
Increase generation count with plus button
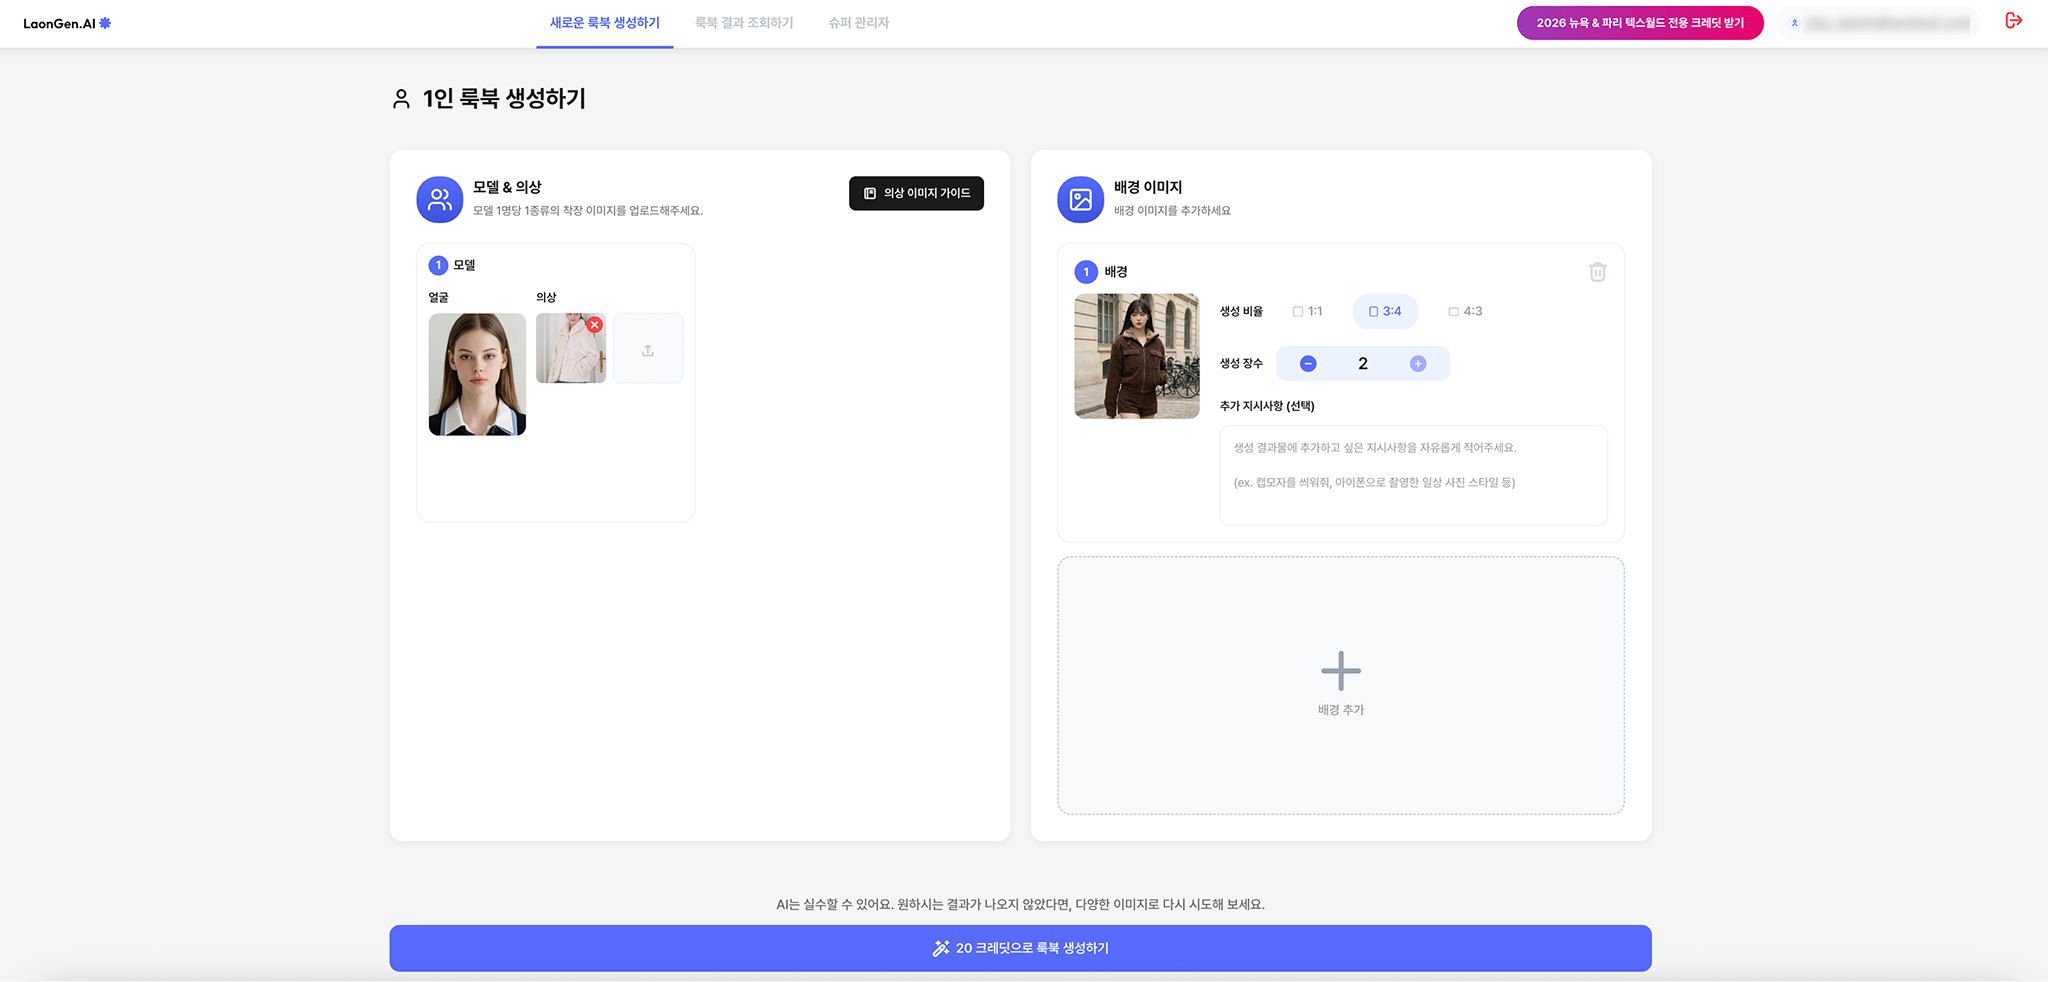(x=1418, y=364)
